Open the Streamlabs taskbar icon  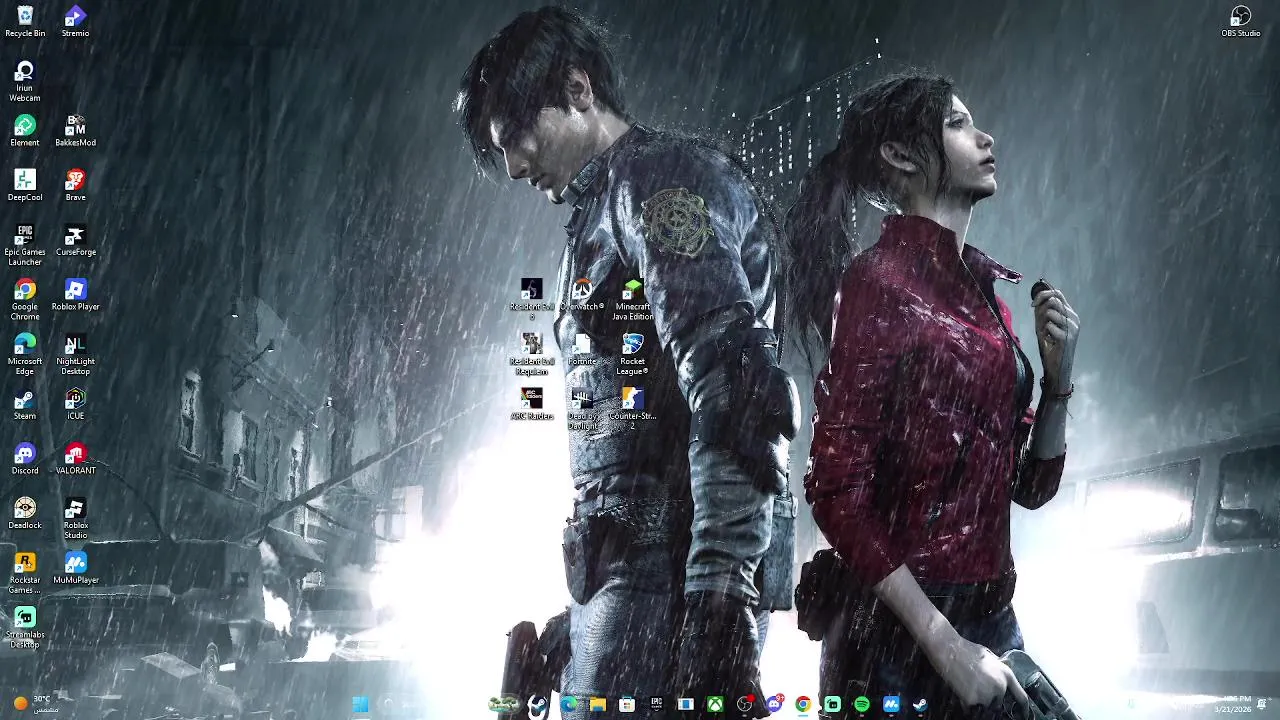[832, 705]
